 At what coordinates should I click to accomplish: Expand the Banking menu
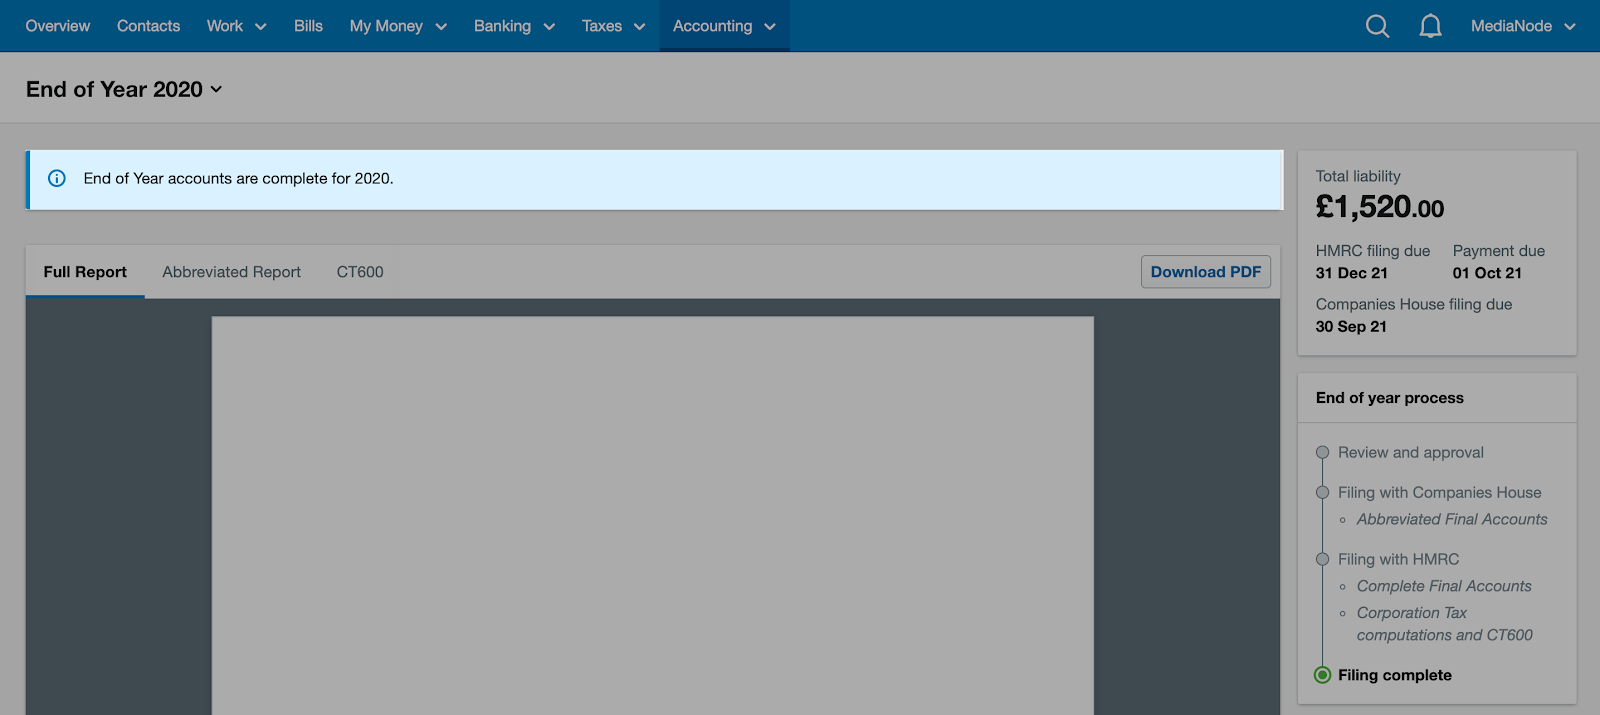click(513, 26)
